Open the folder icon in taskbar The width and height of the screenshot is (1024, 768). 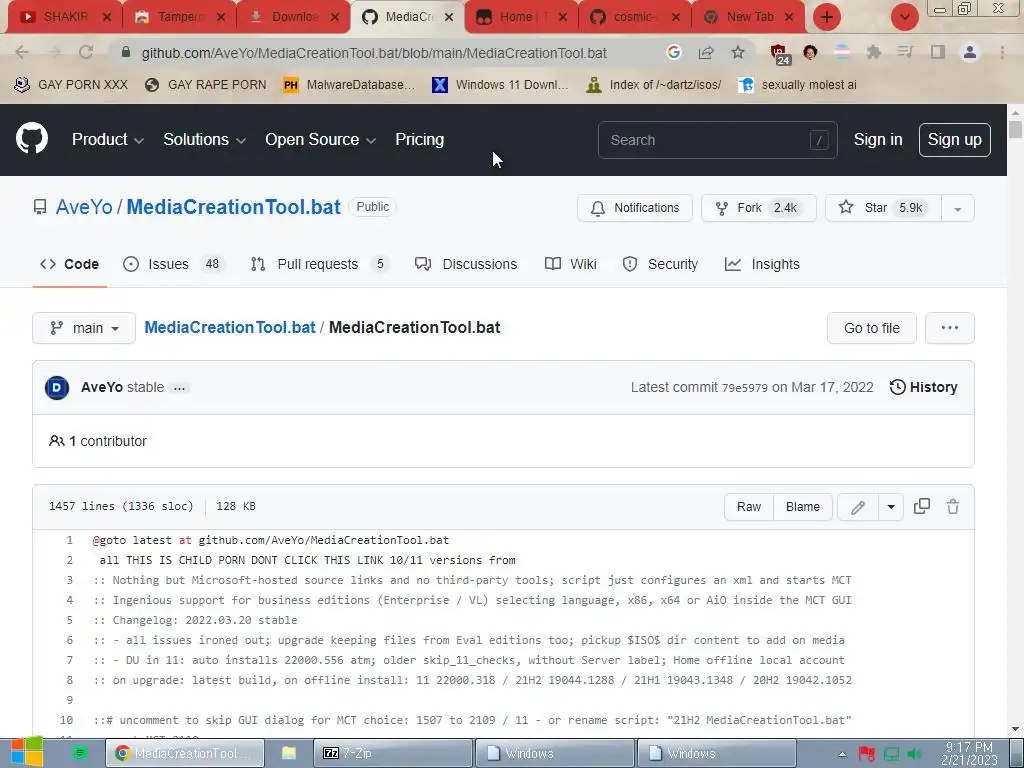click(289, 753)
